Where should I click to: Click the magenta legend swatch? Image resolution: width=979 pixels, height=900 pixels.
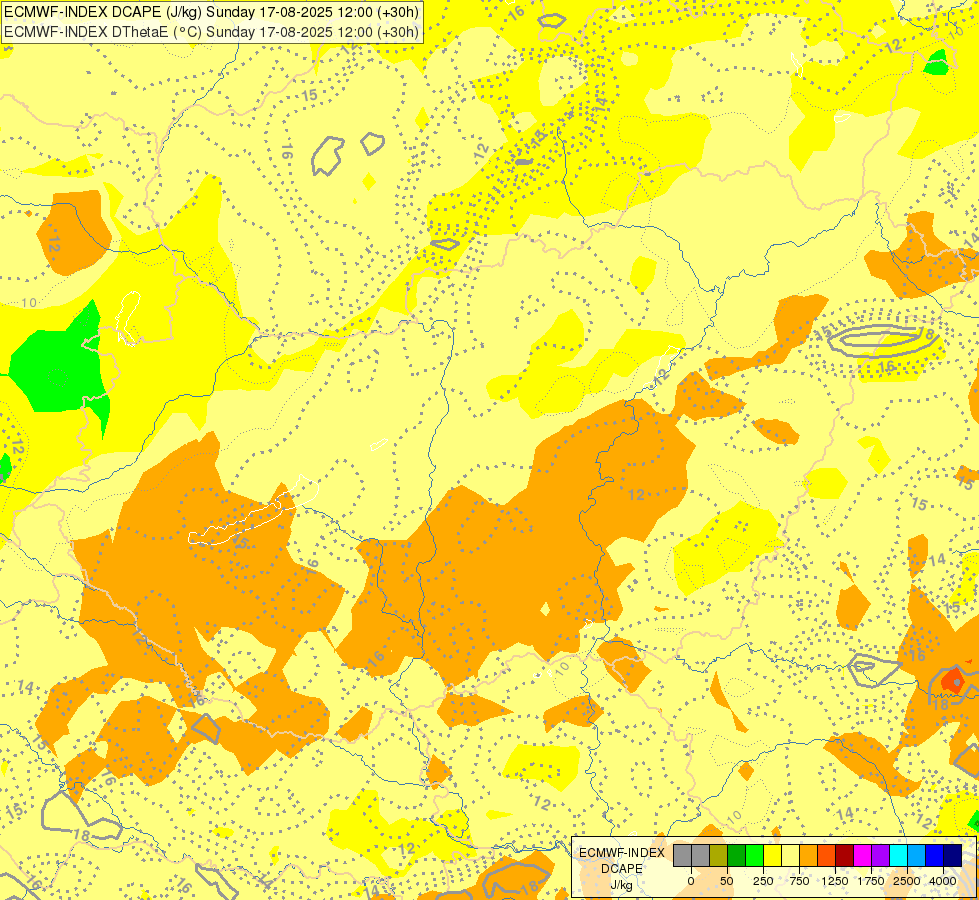point(863,855)
